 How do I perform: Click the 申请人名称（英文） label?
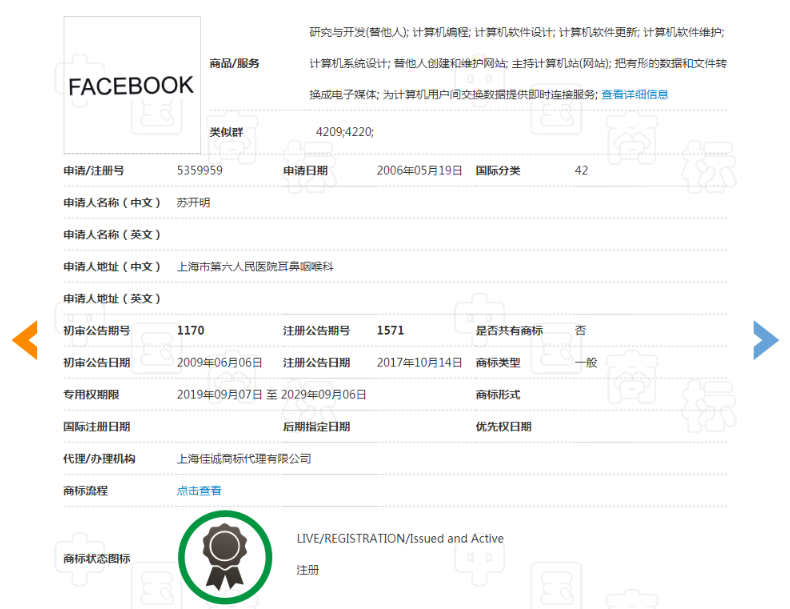coord(112,234)
